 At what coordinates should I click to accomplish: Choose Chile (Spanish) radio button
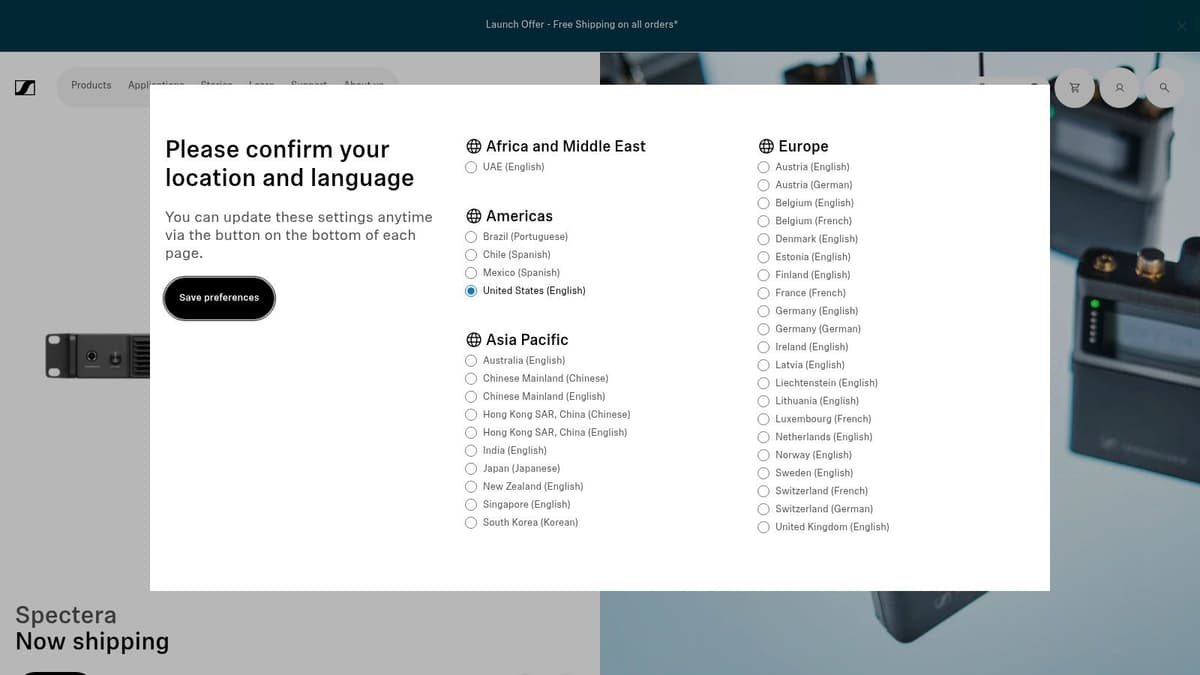pyautogui.click(x=471, y=255)
